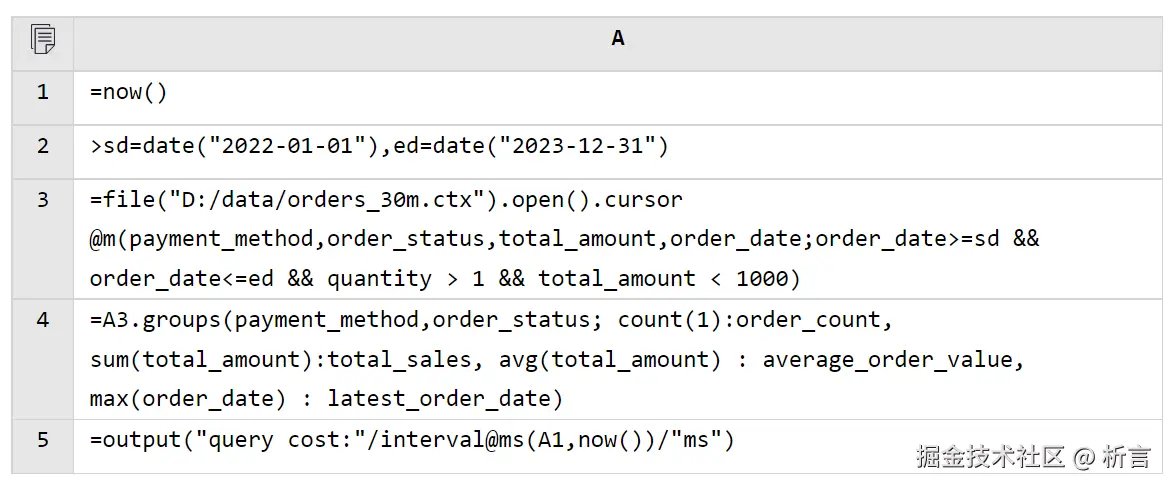
Task: Click the =file("D:/data/orders_30m.ctx") line
Action: [x=386, y=199]
